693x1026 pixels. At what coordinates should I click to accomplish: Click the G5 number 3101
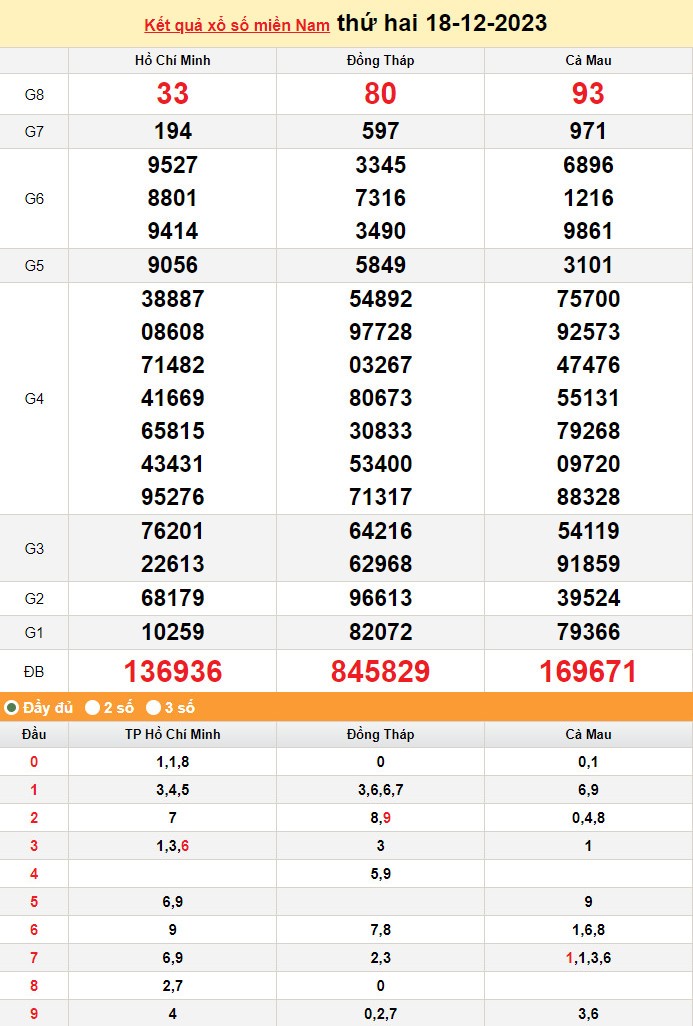coord(588,265)
